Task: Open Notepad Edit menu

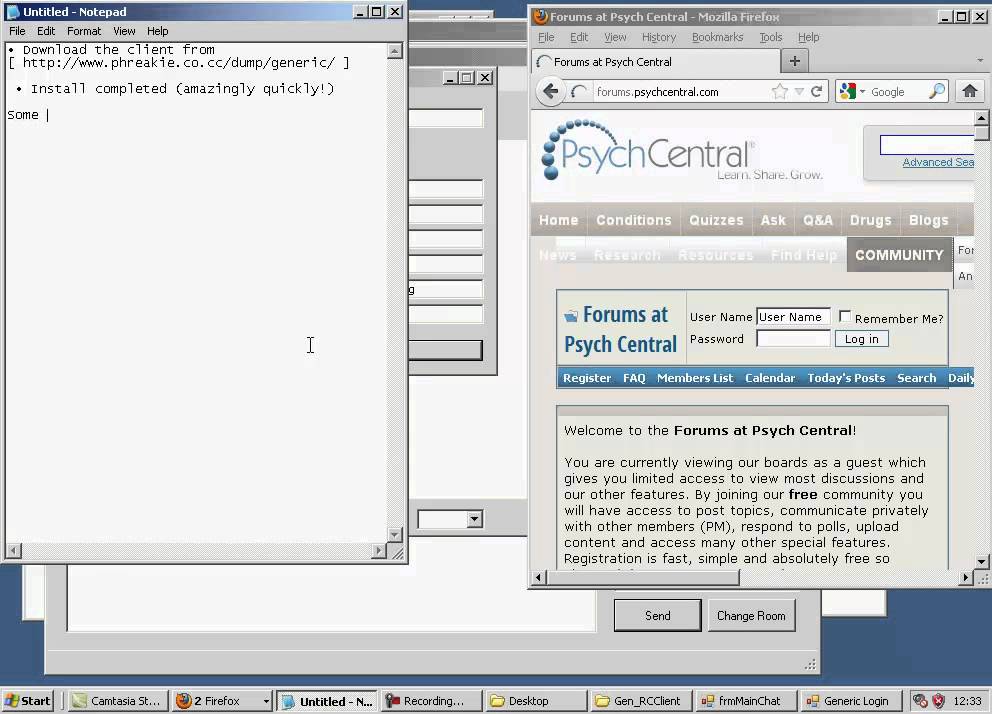Action: [x=46, y=31]
